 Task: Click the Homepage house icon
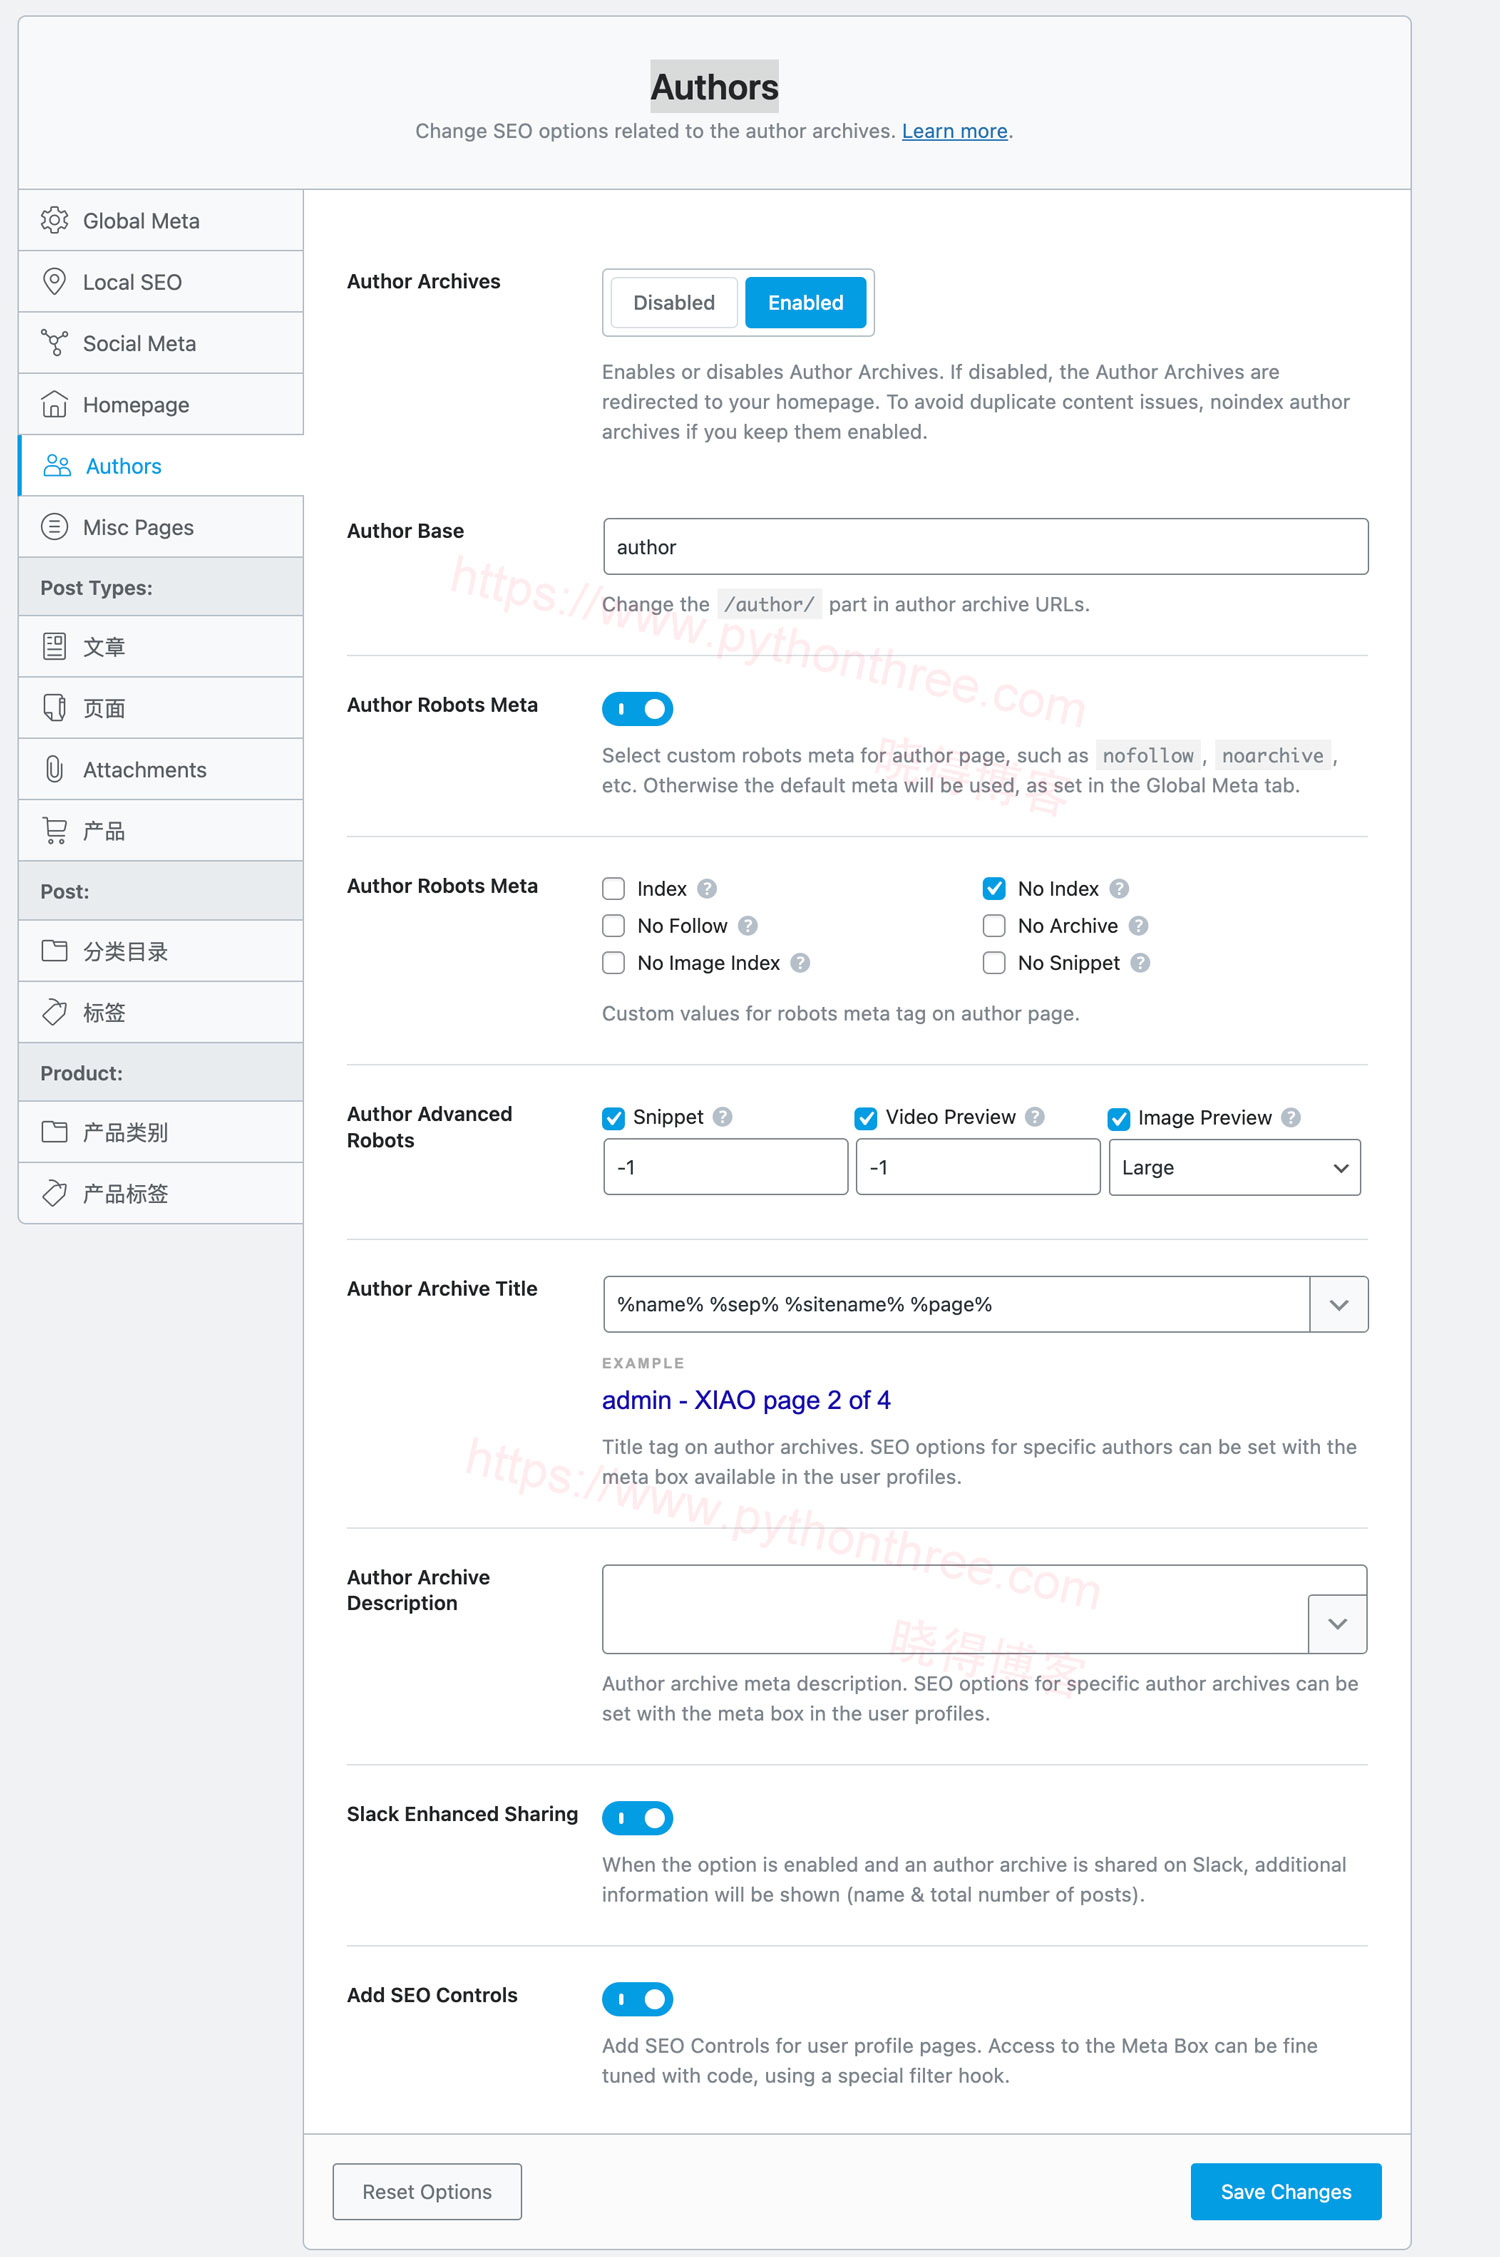pos(55,405)
